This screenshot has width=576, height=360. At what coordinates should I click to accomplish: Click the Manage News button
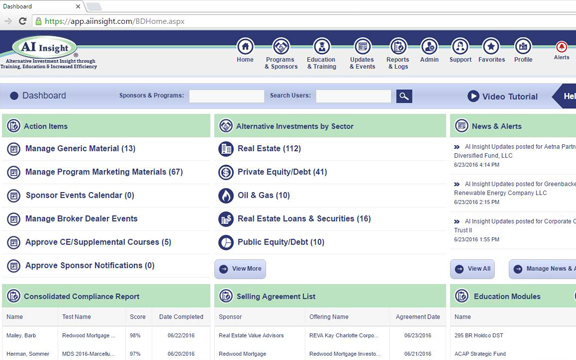[x=543, y=269]
